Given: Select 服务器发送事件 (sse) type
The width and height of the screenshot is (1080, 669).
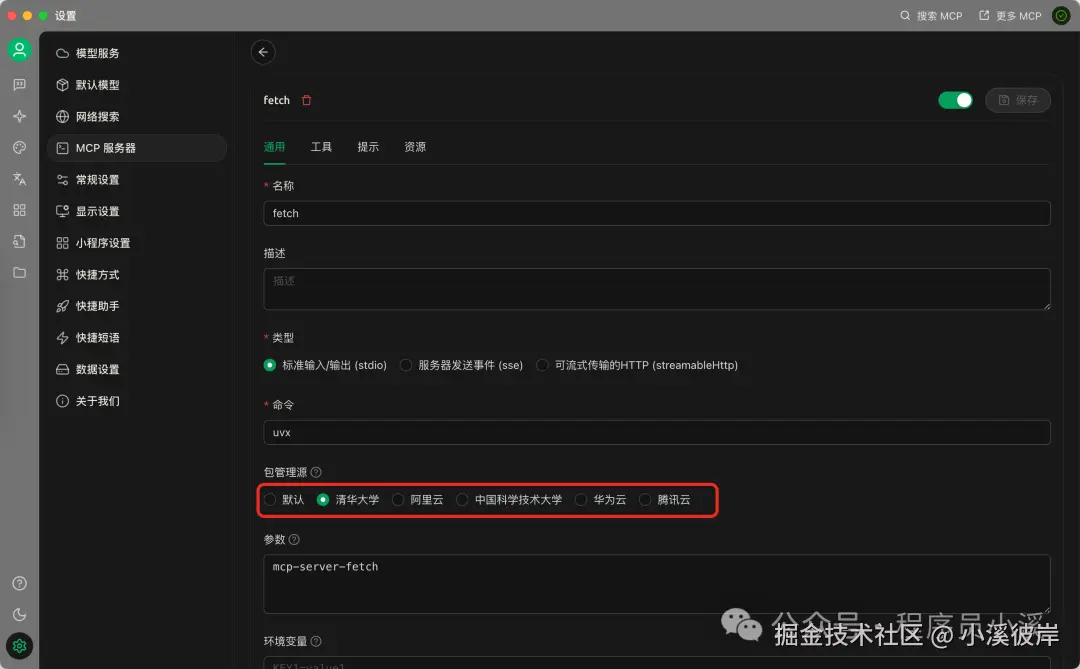Looking at the screenshot, I should pos(461,365).
